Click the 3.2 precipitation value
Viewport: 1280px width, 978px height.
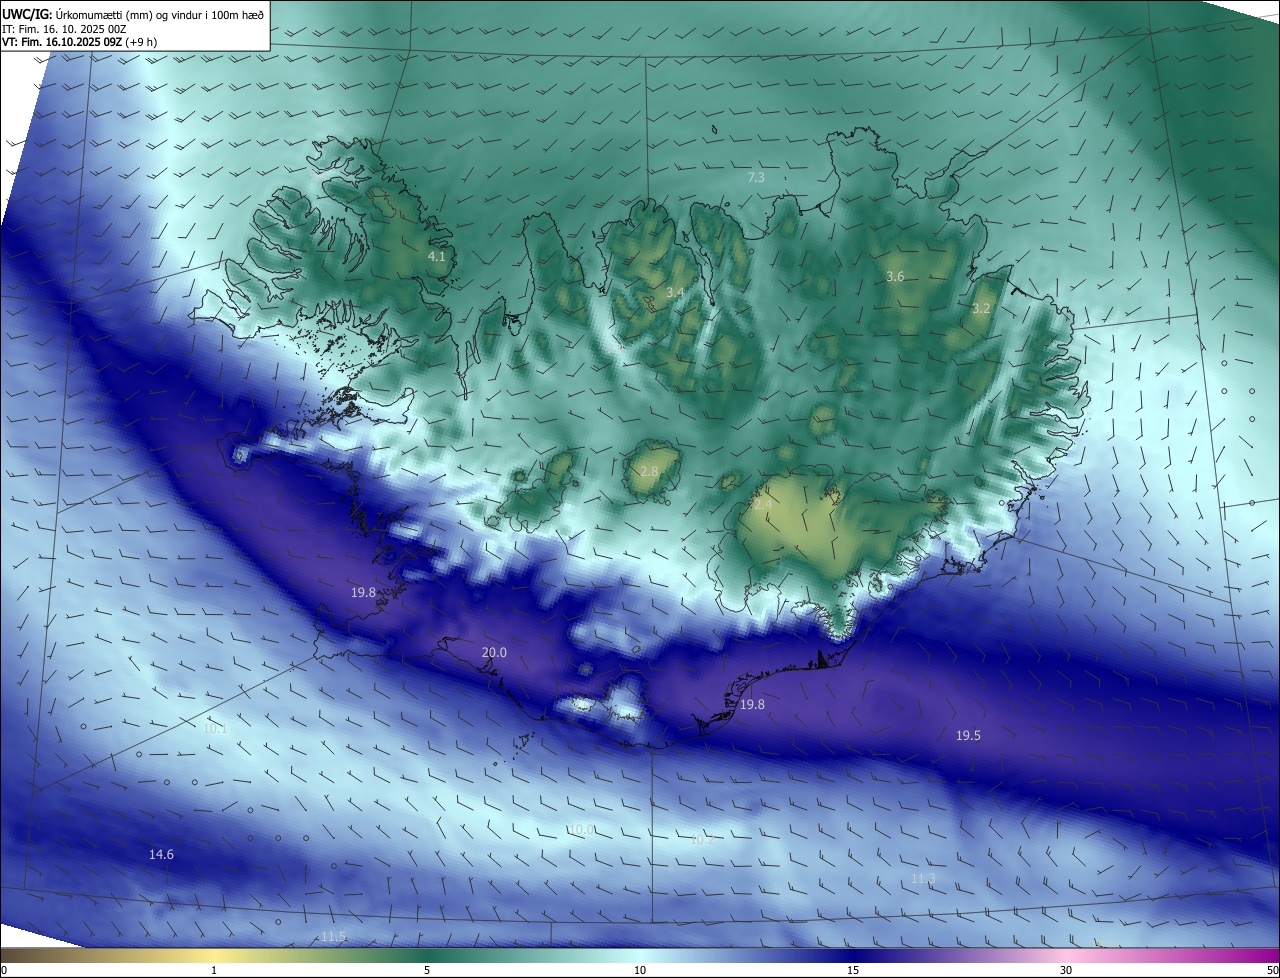tap(981, 308)
